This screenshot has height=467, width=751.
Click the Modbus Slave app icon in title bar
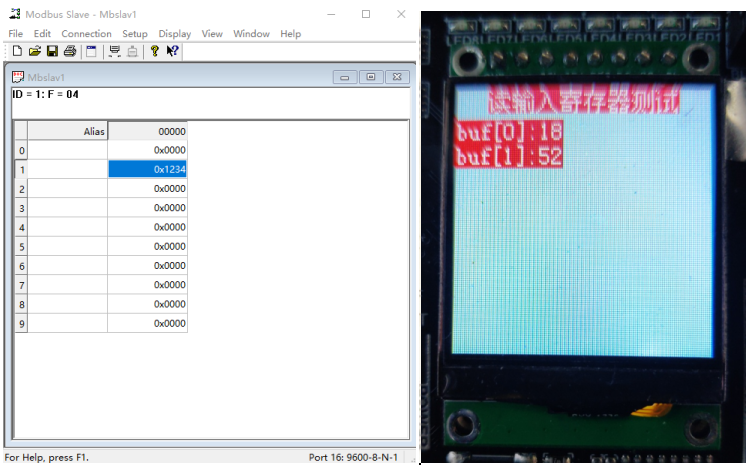[15, 14]
